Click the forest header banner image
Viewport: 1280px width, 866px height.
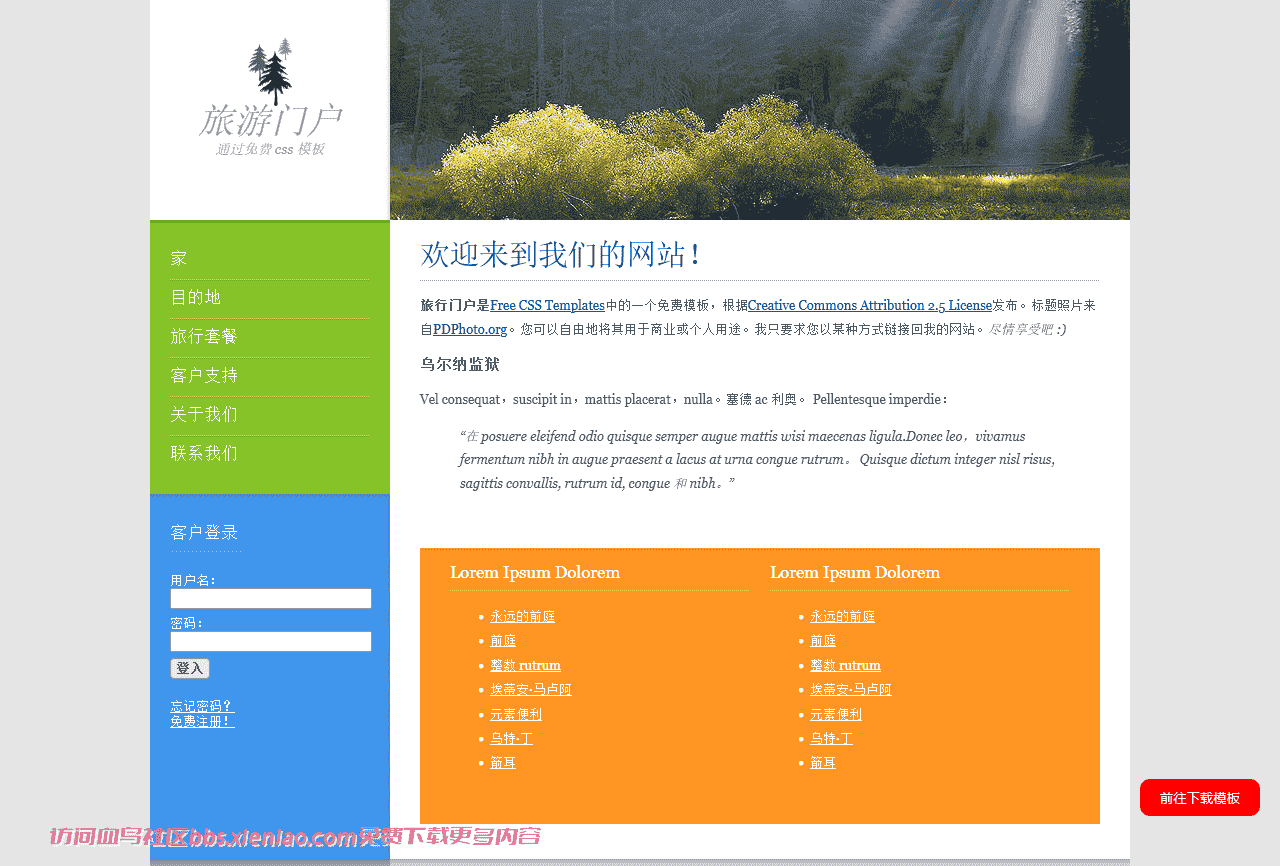(x=760, y=110)
